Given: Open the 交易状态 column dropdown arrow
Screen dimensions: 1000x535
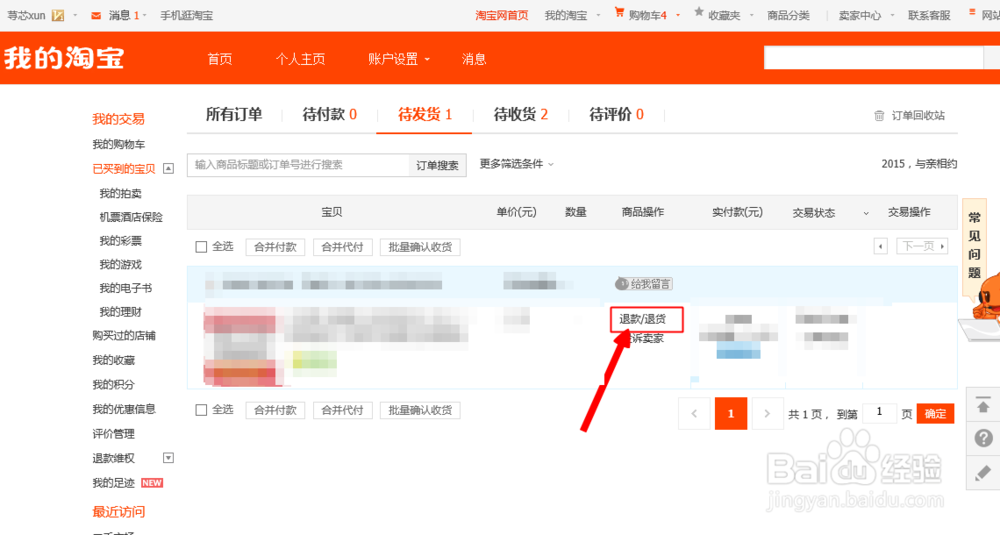Looking at the screenshot, I should (866, 213).
